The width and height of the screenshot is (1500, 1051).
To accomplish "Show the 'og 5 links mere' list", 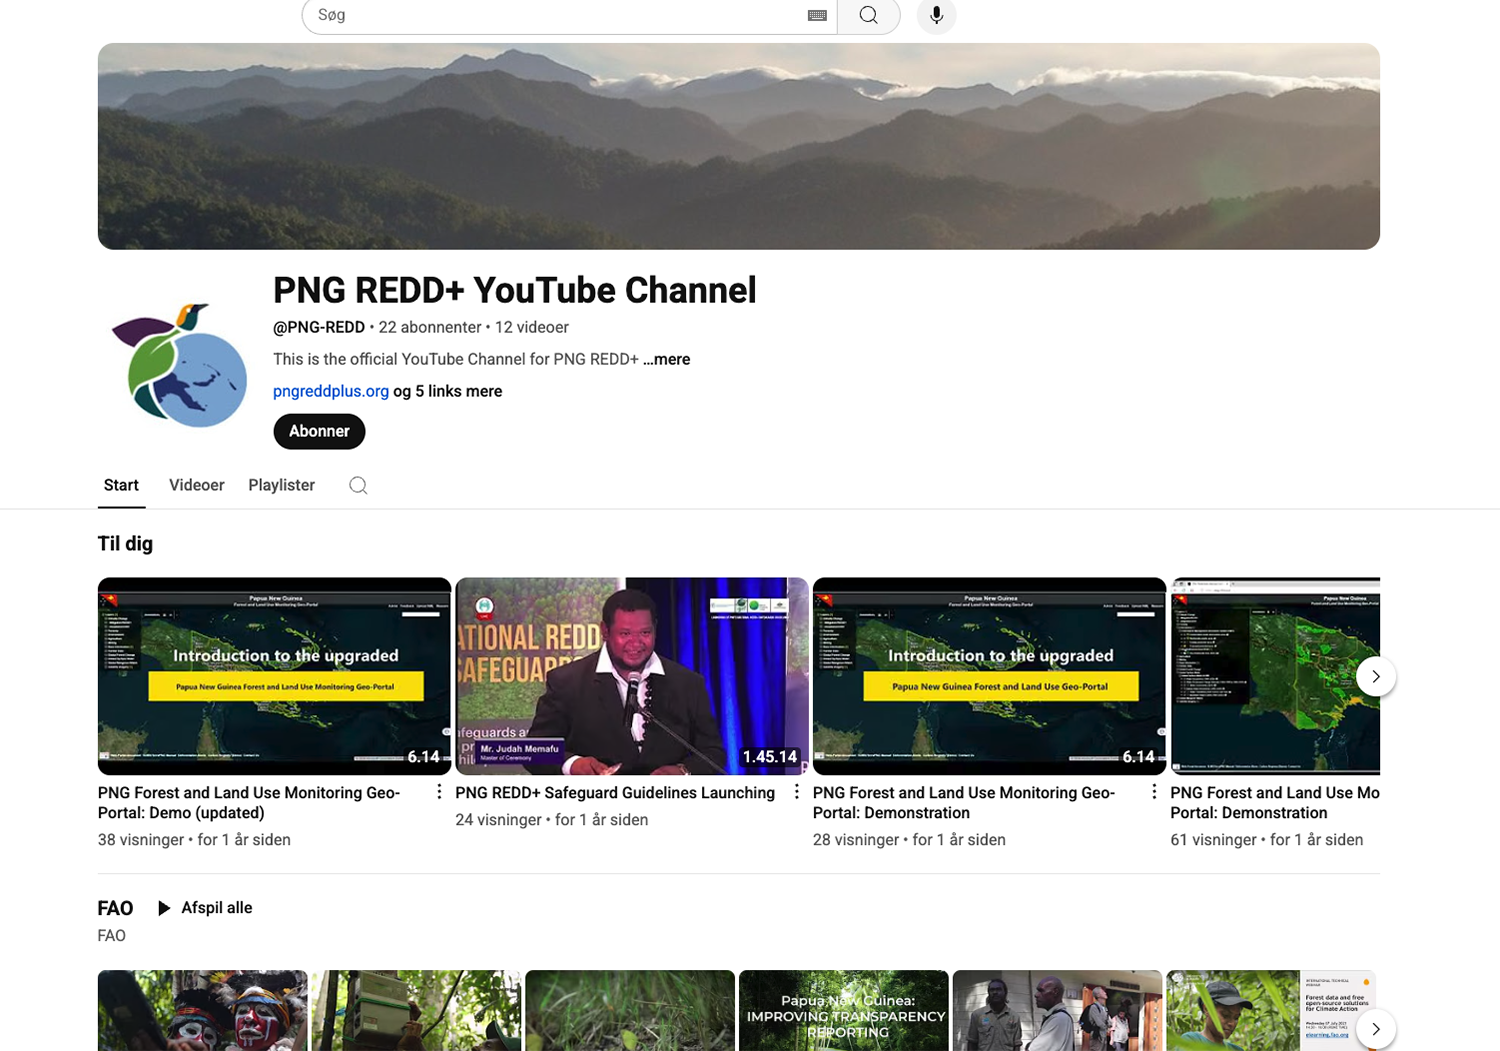I will point(448,391).
